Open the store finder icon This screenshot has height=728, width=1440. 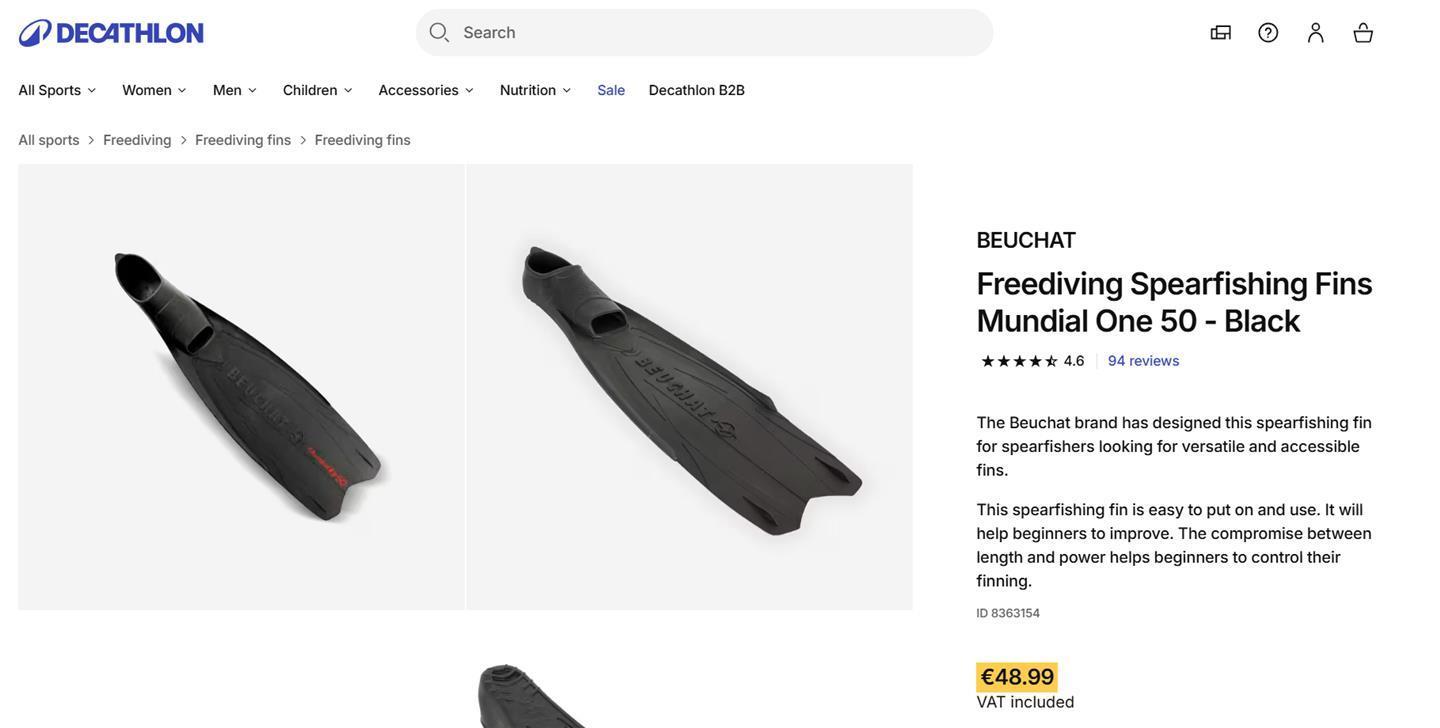(x=1220, y=33)
